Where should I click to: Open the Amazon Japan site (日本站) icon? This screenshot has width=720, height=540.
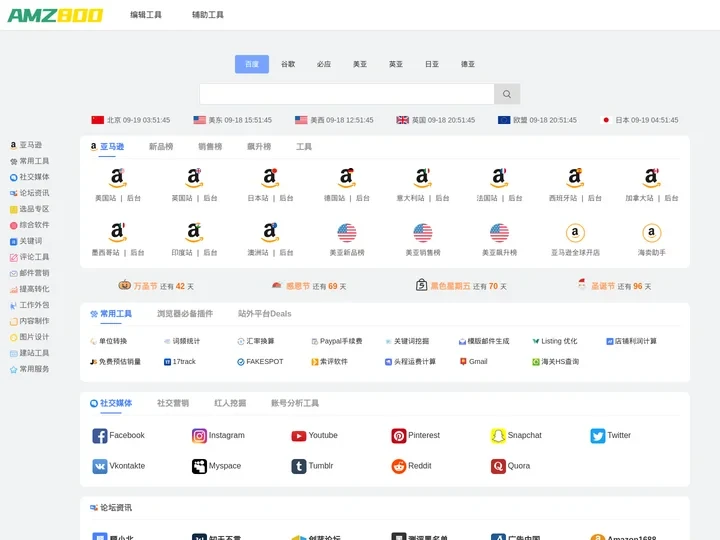click(270, 178)
